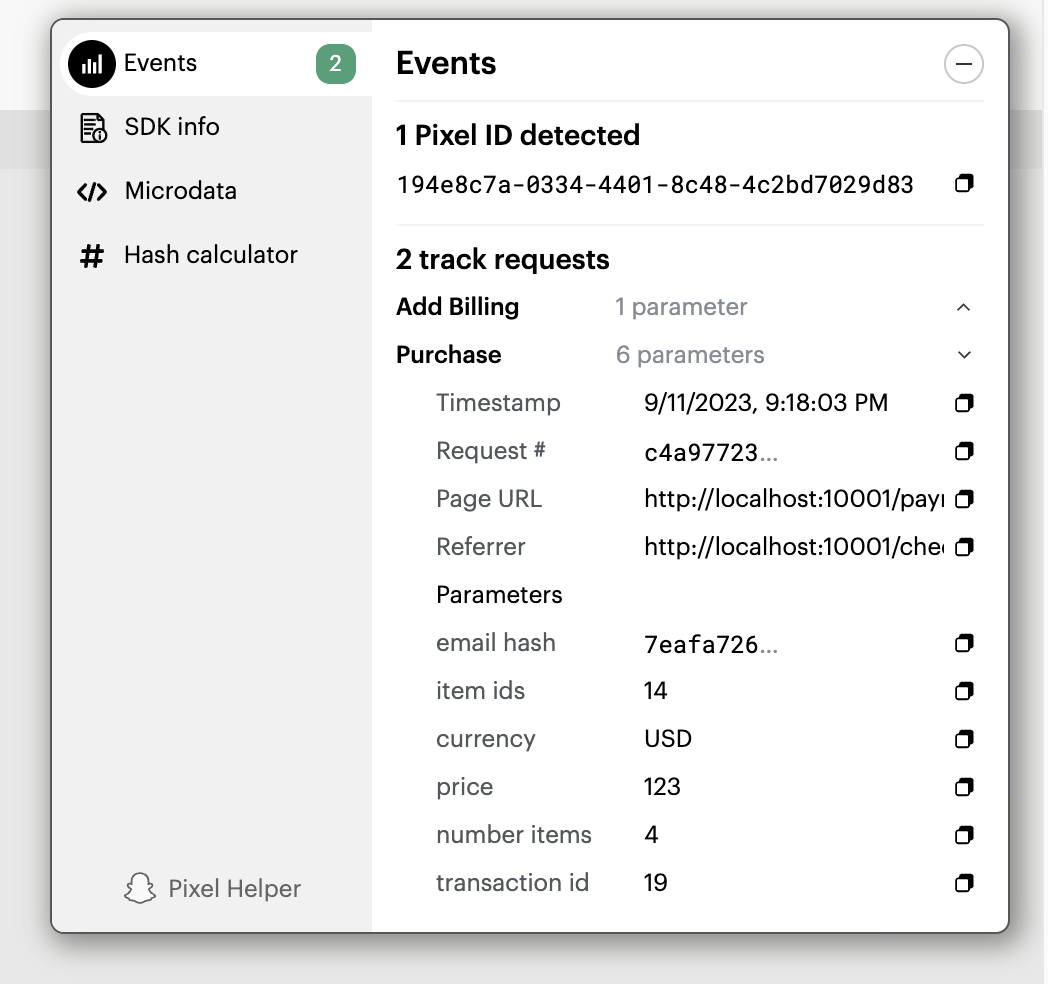
Task: Copy the number items value
Action: point(964,835)
